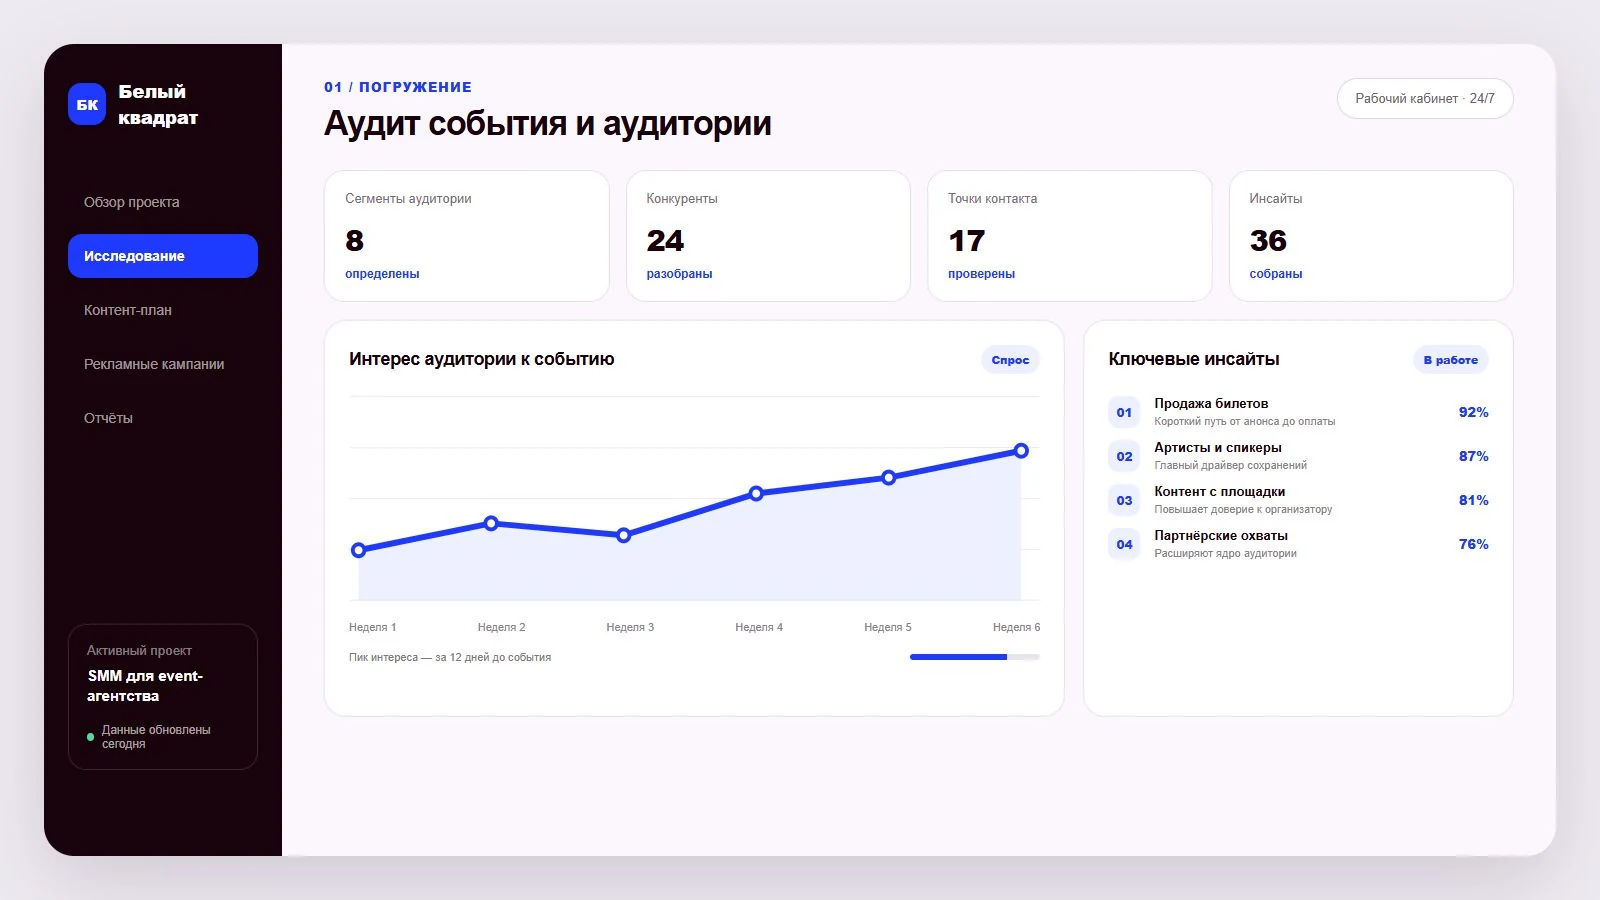
Task: Click the проверены link text
Action: point(981,274)
